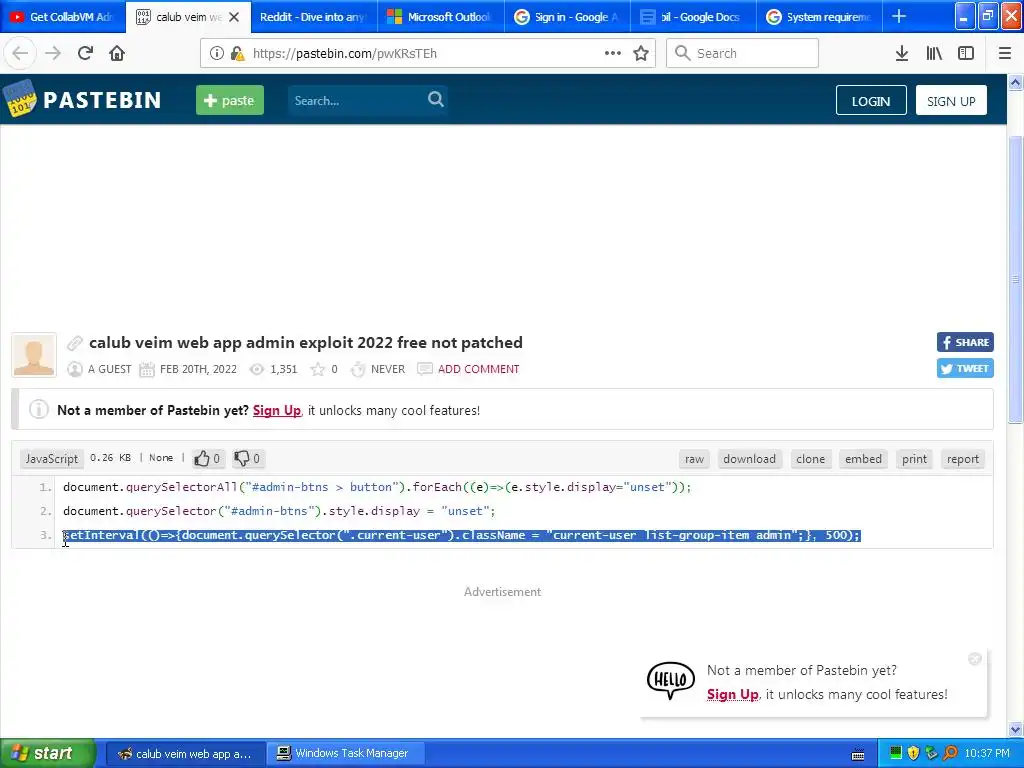Switch to Microsoft Outlook tab
Viewport: 1024px width, 768px height.
441,17
